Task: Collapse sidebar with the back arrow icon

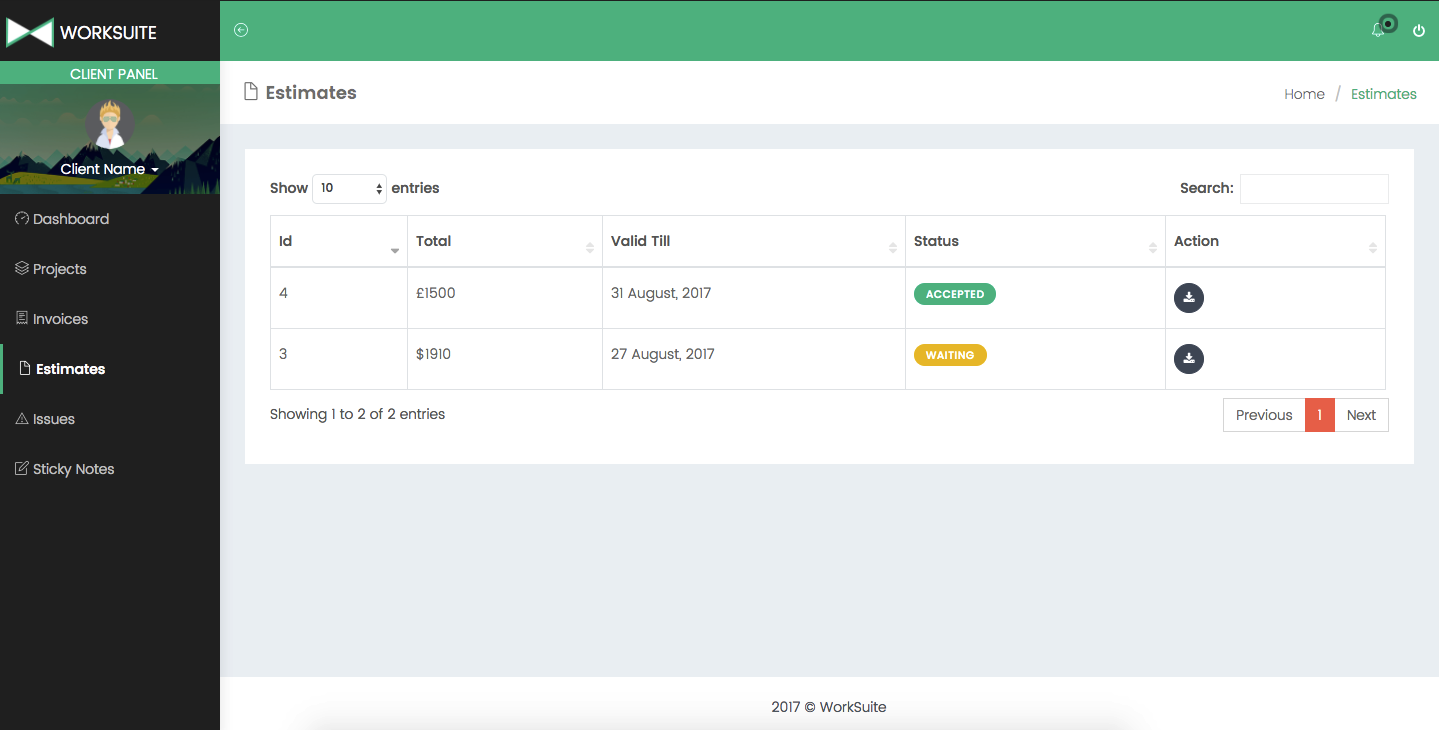Action: [241, 30]
